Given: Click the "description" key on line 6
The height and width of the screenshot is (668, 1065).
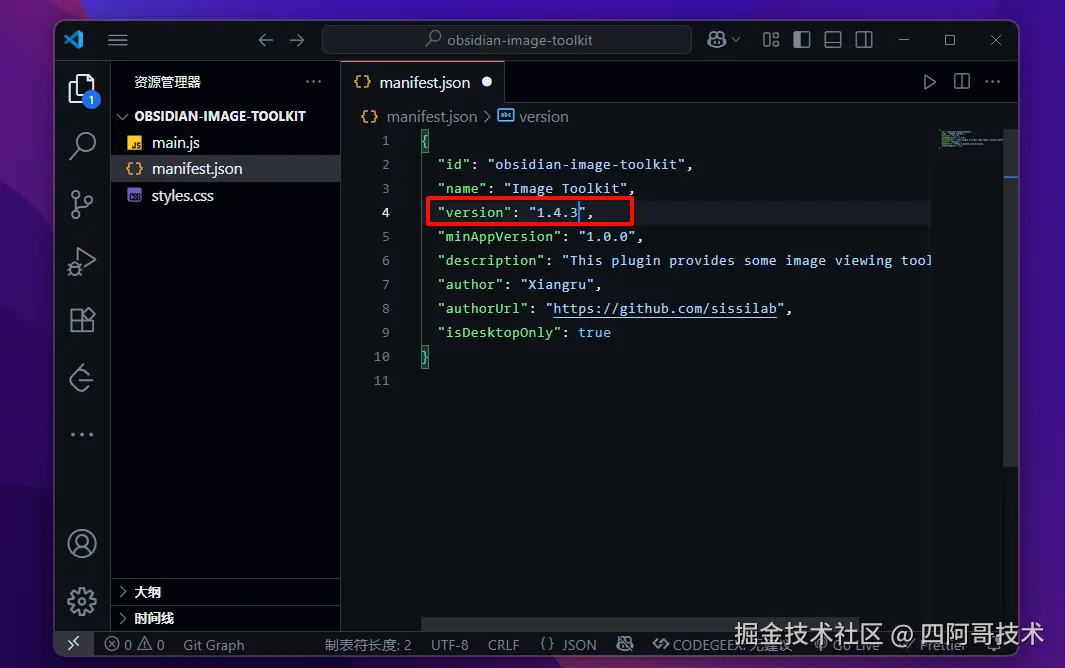Looking at the screenshot, I should point(491,260).
